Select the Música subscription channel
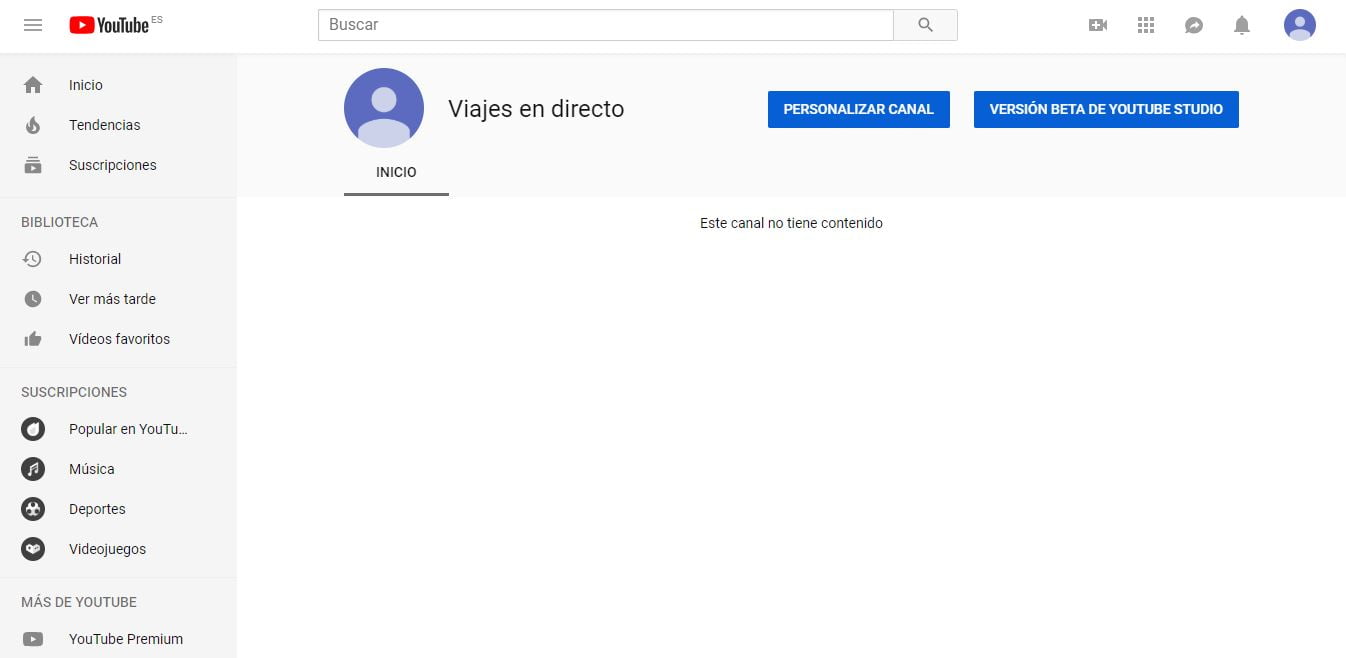This screenshot has width=1346, height=658. click(91, 469)
